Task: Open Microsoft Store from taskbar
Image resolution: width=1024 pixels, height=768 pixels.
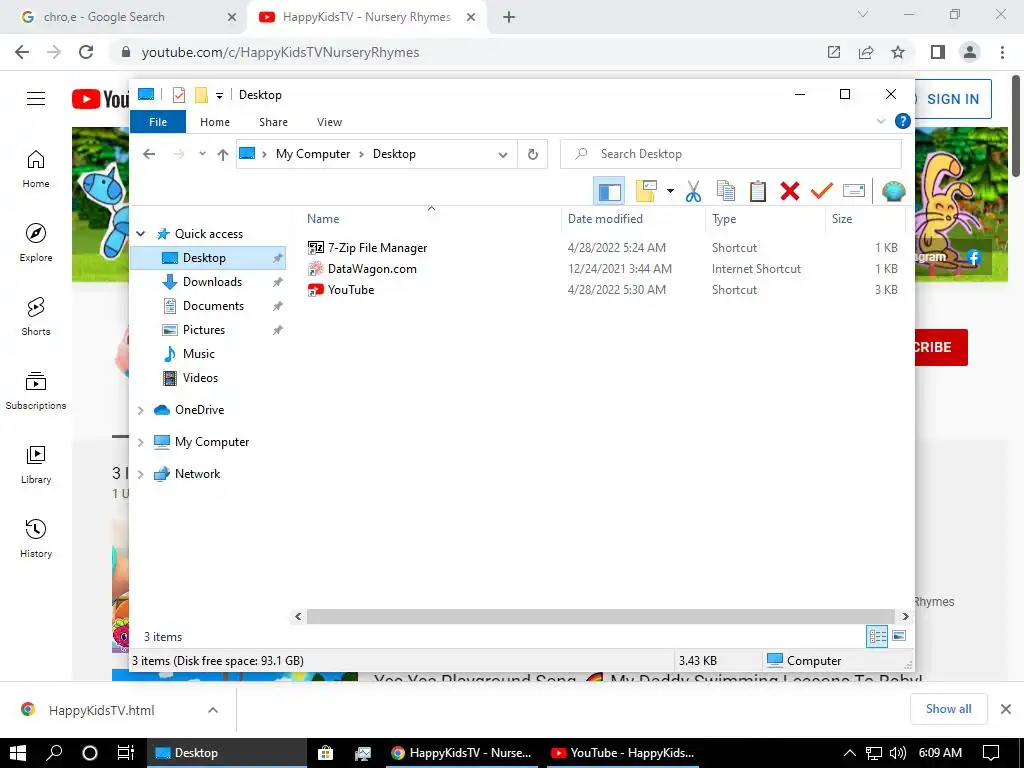Action: pos(325,753)
